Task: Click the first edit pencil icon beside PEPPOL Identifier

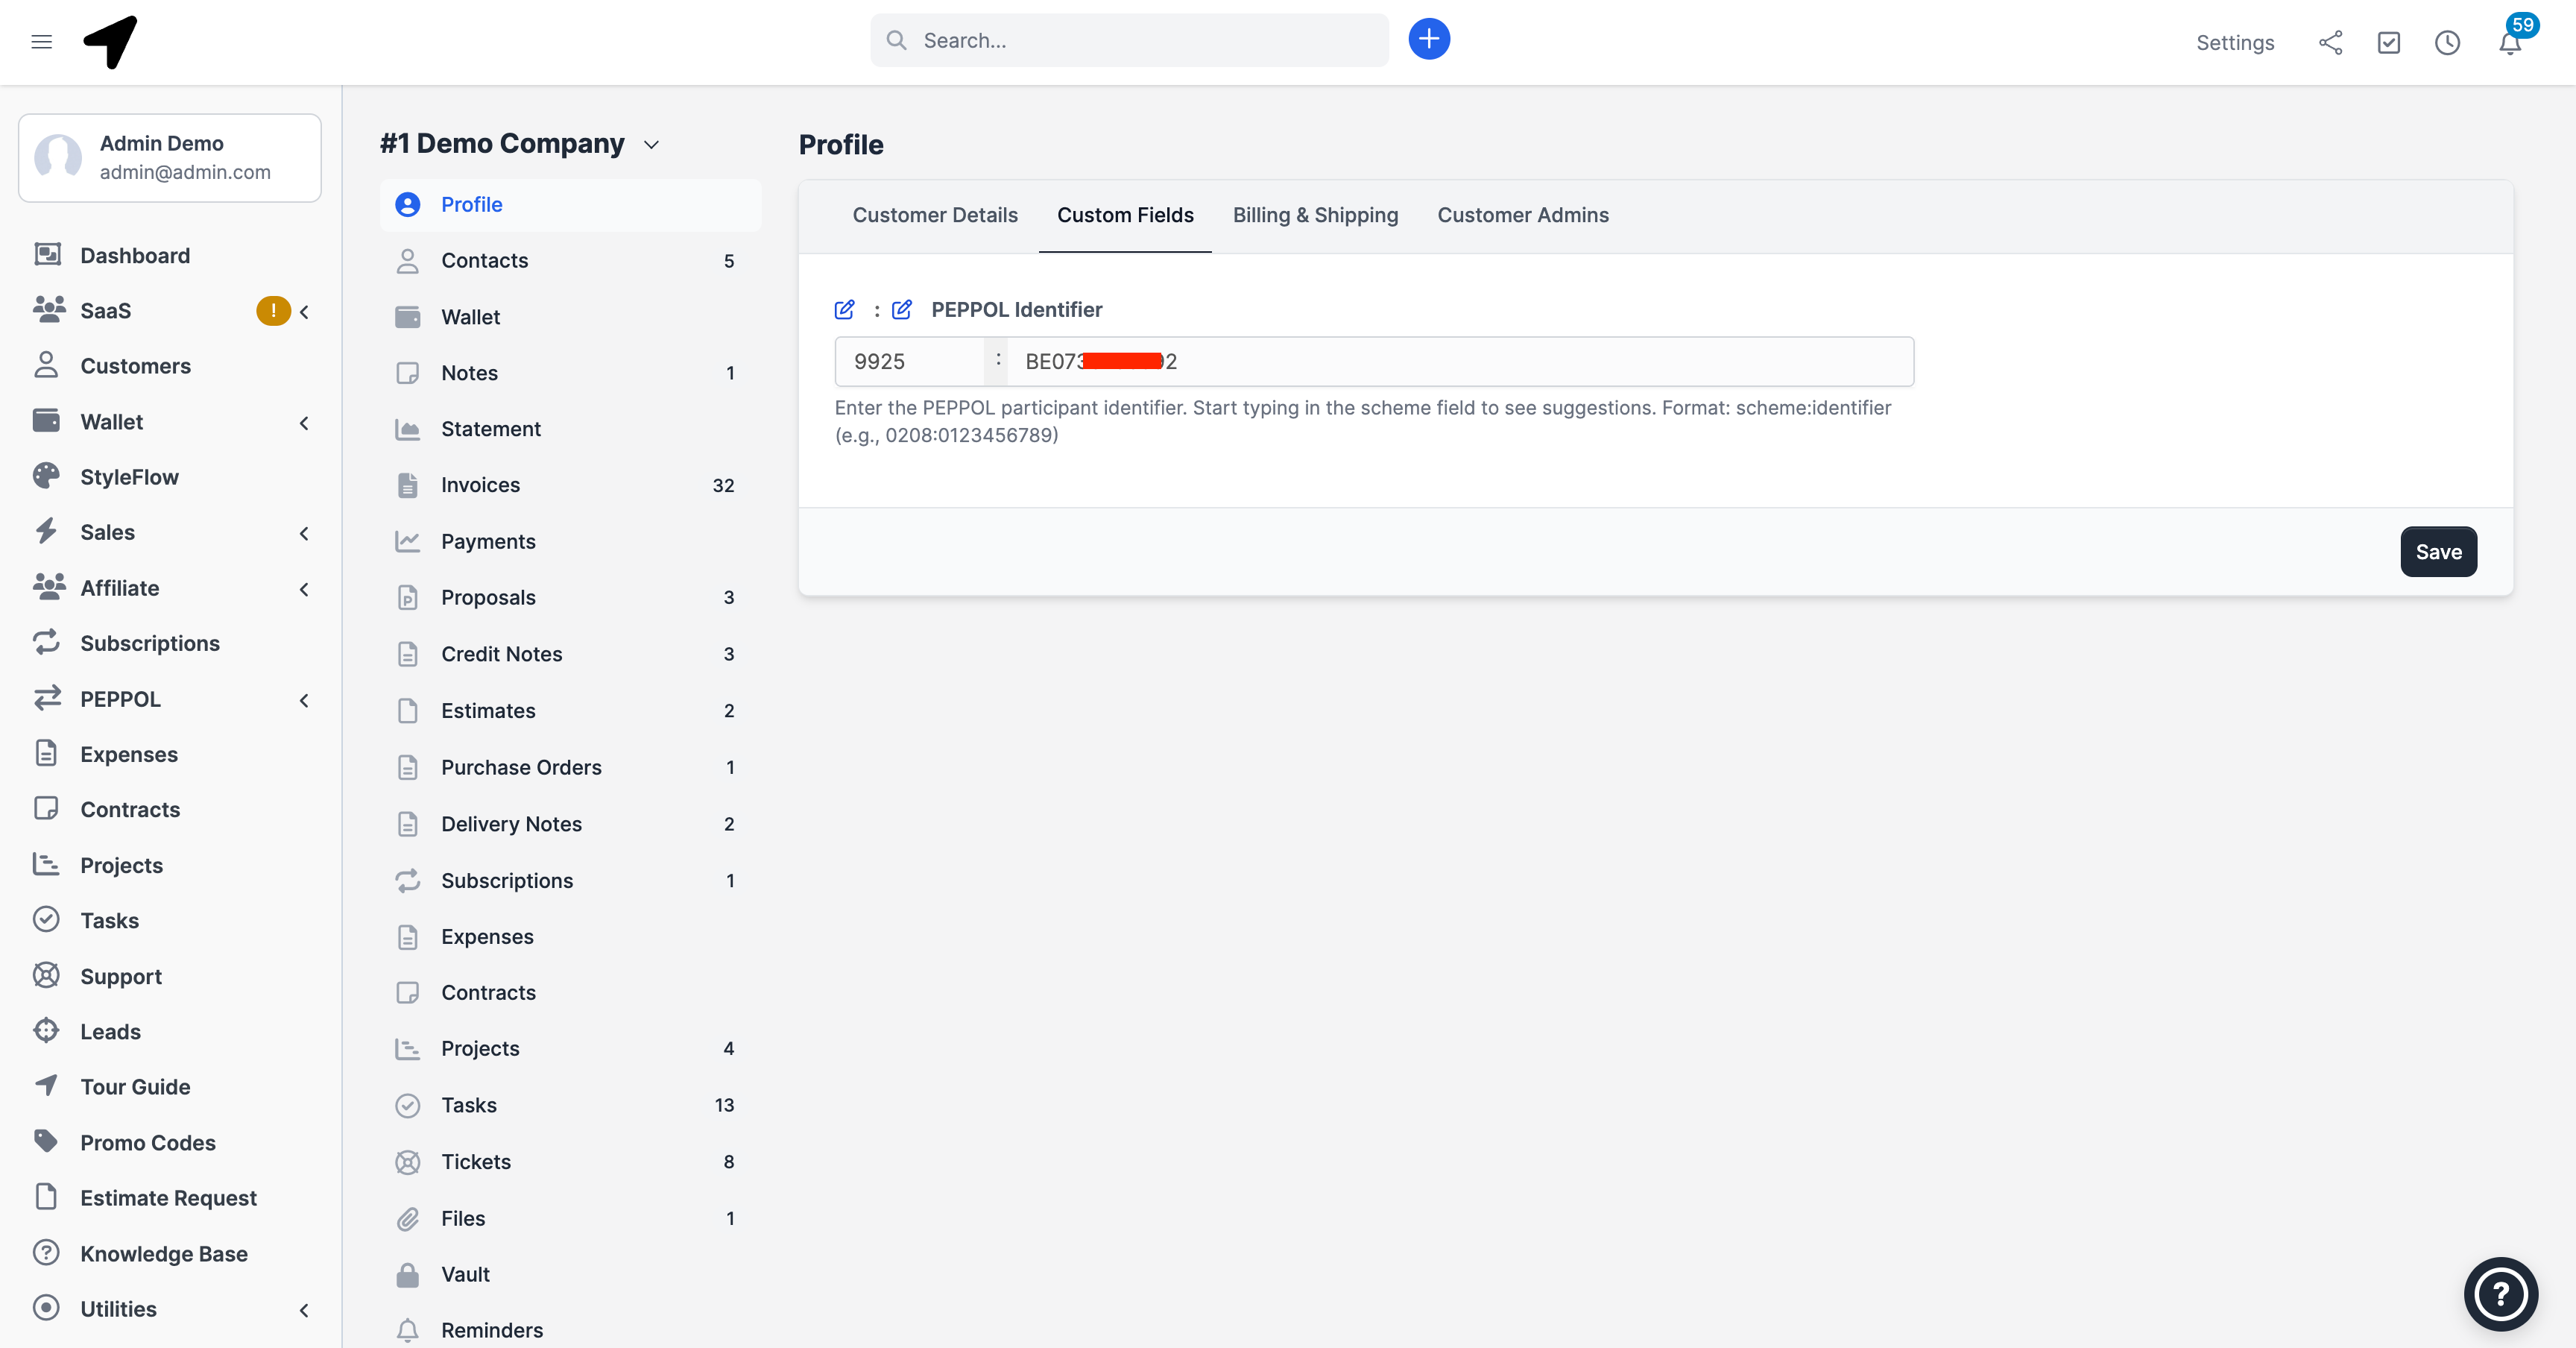Action: pos(844,310)
